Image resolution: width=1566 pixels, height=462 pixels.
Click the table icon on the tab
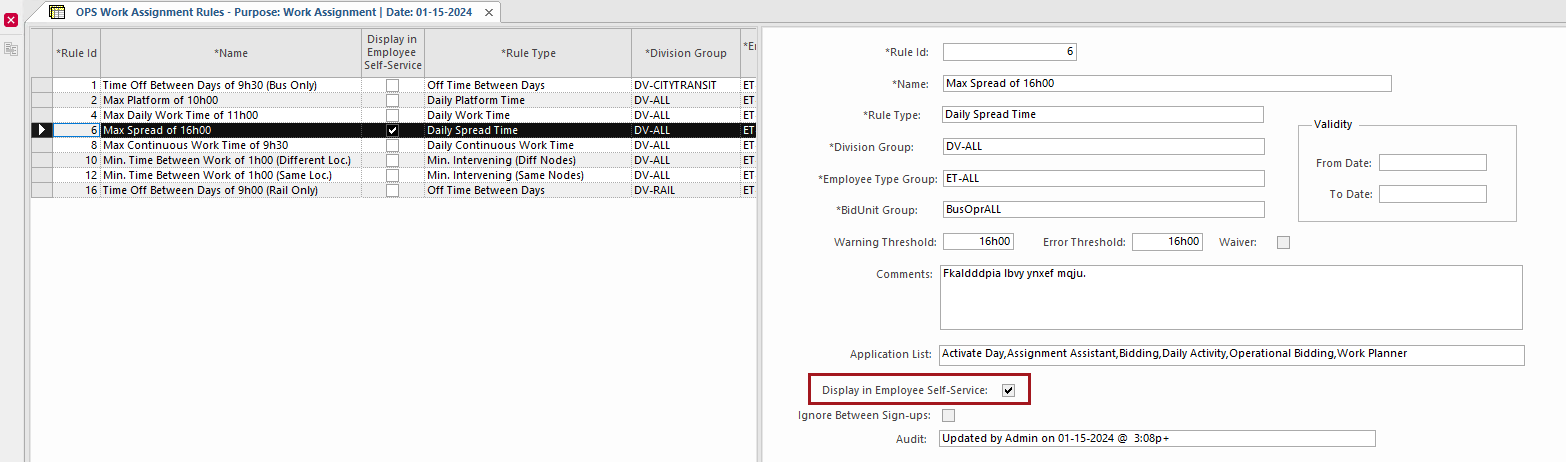57,12
